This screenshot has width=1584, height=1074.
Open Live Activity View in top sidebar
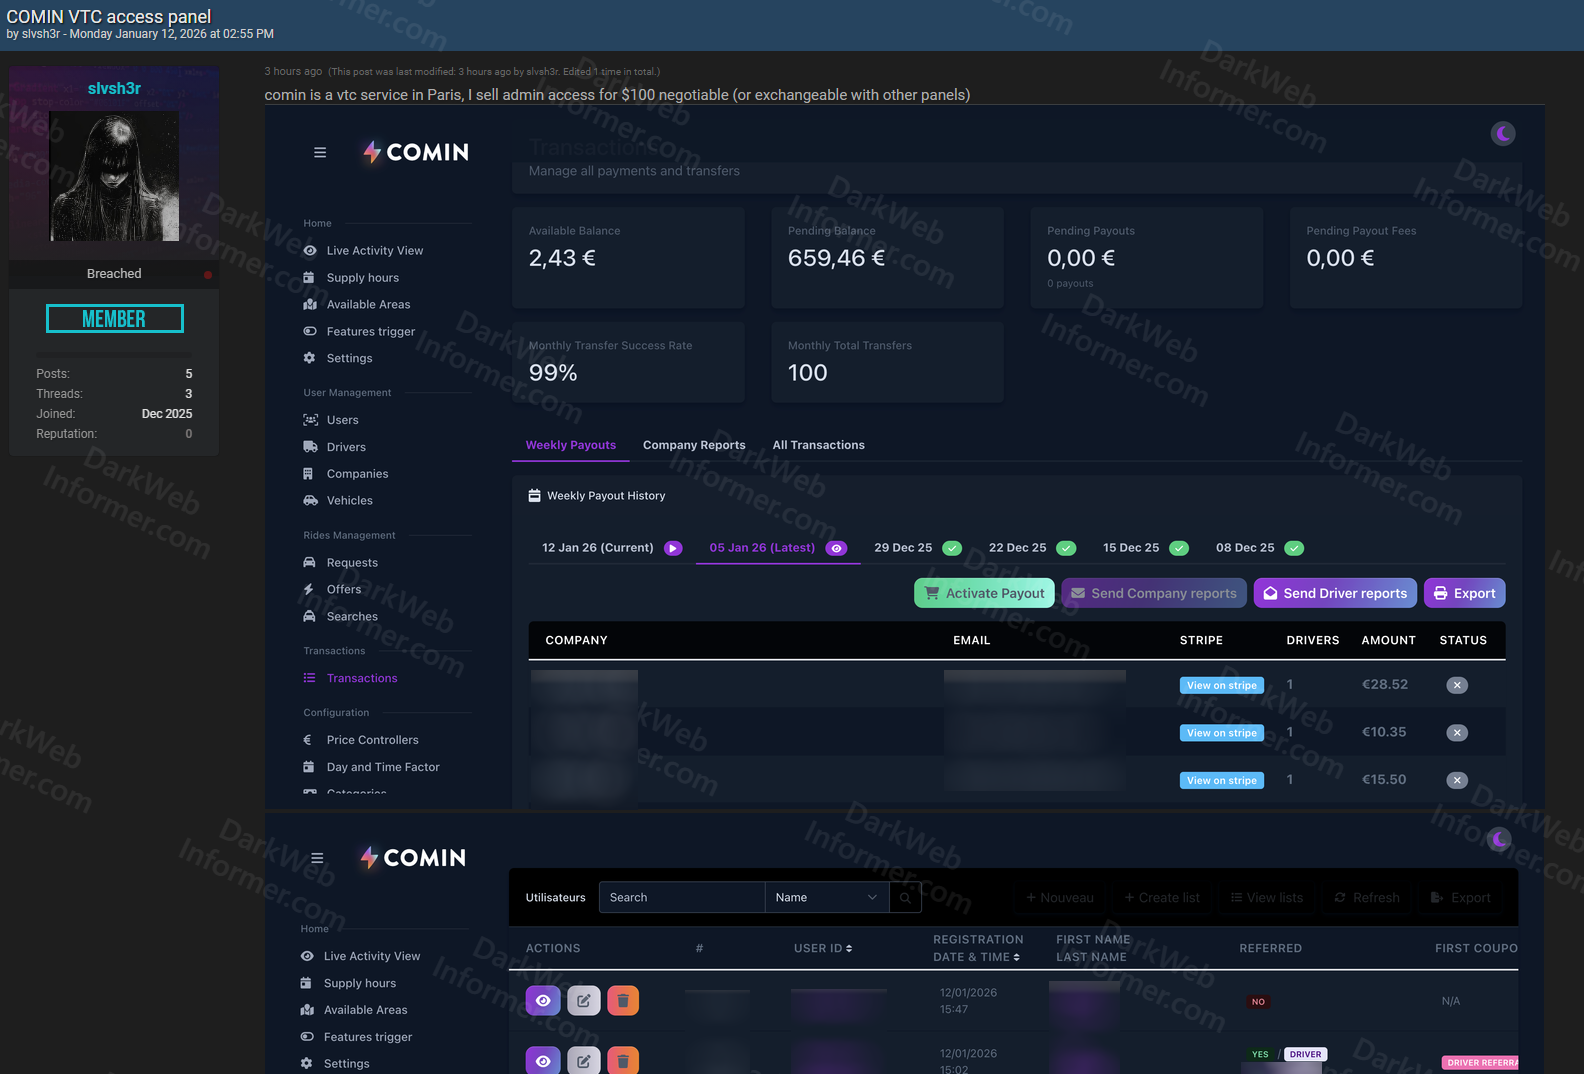[x=374, y=251]
